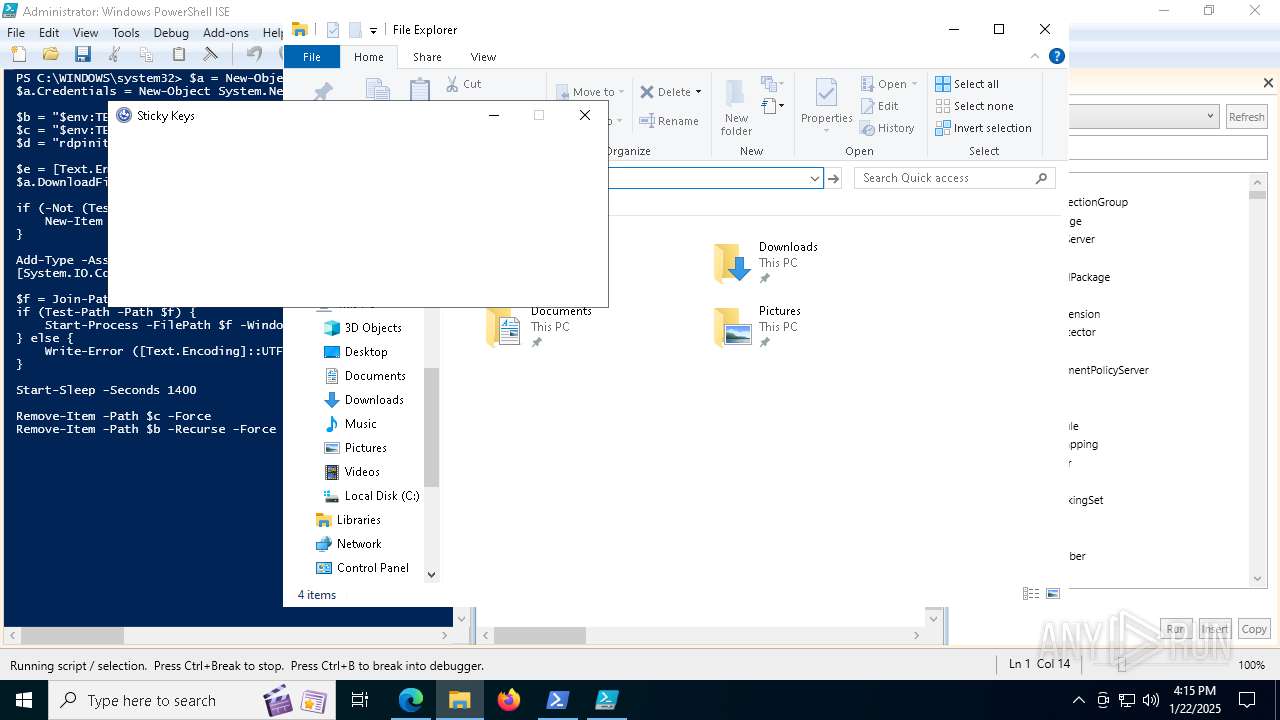Switch Explorer to large icons view

click(1053, 594)
